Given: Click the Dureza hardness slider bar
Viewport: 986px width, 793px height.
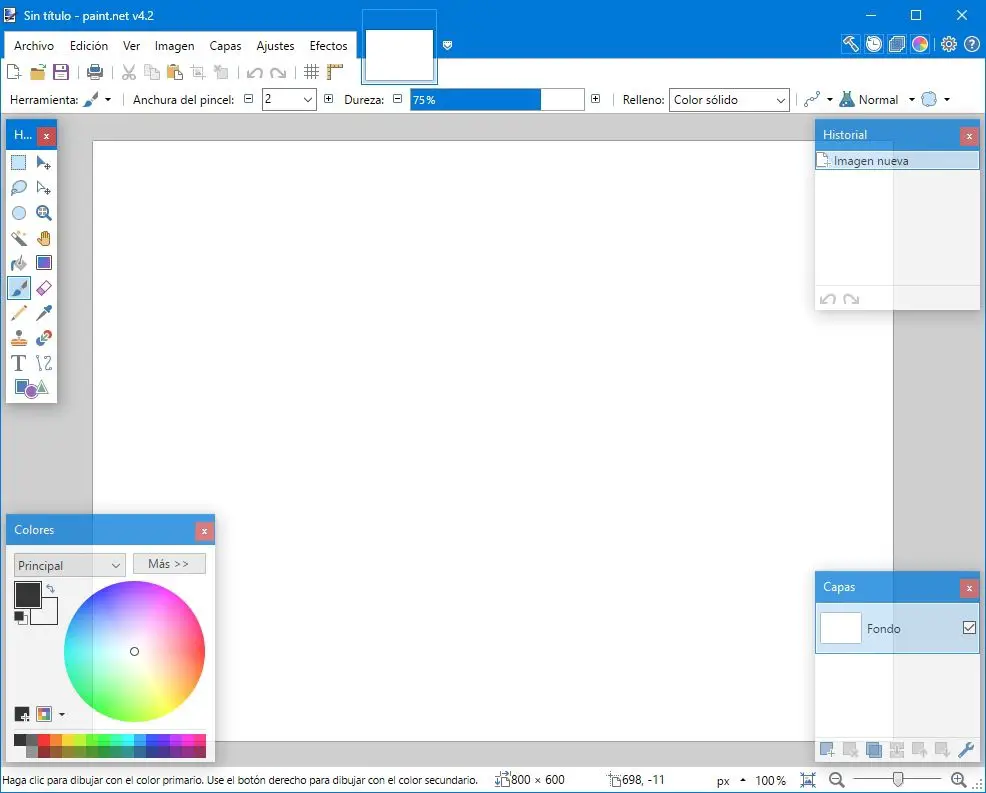Looking at the screenshot, I should click(x=497, y=99).
